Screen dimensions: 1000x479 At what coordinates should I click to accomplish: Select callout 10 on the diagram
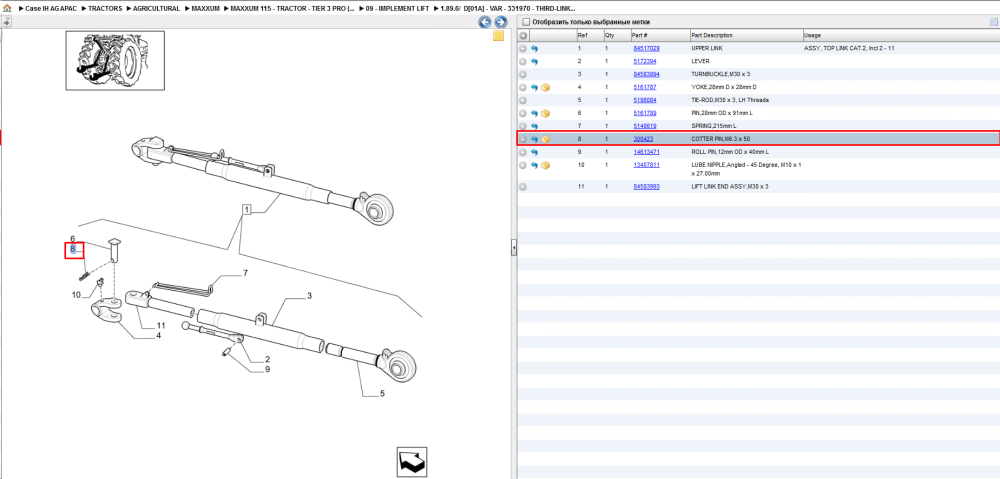coord(77,295)
